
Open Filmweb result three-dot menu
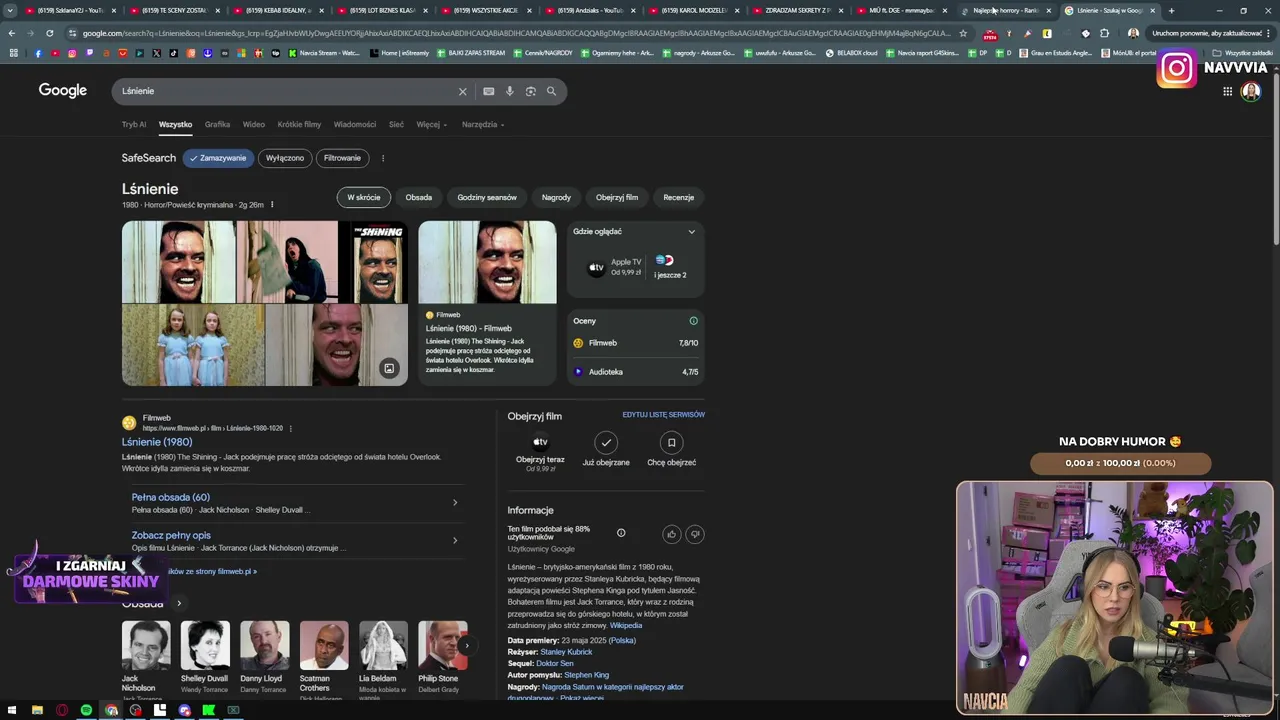click(x=290, y=428)
